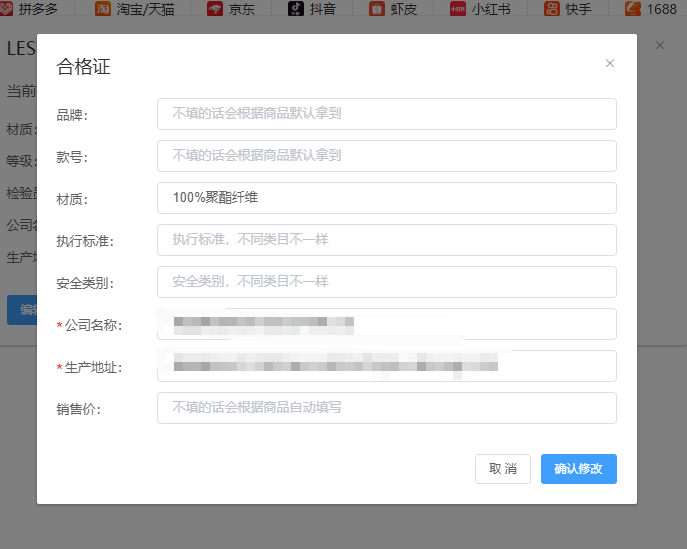Click the 执行标准 input field
Image resolution: width=687 pixels, height=549 pixels.
click(386, 240)
